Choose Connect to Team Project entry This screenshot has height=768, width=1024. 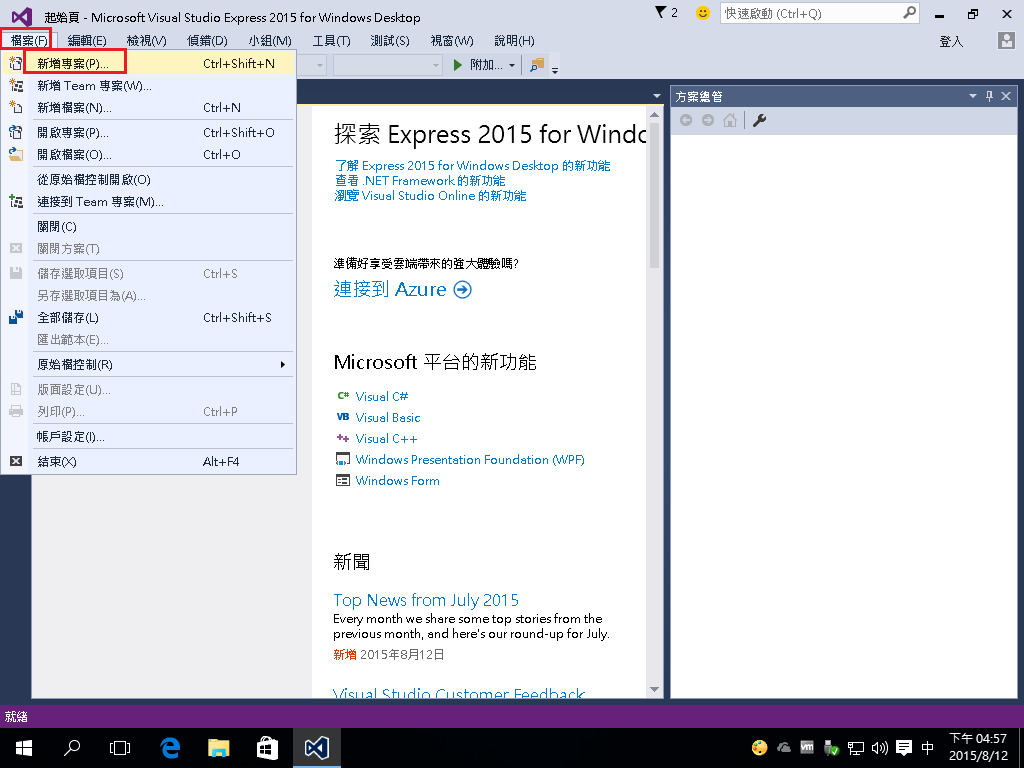(149, 202)
